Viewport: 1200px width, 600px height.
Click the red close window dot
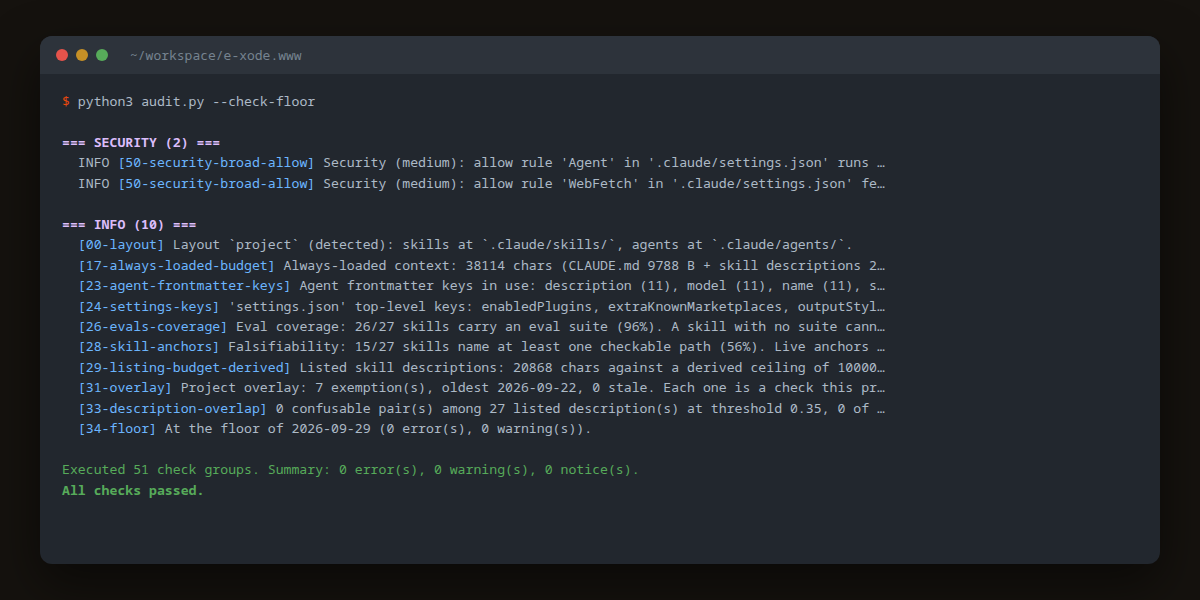[62, 55]
